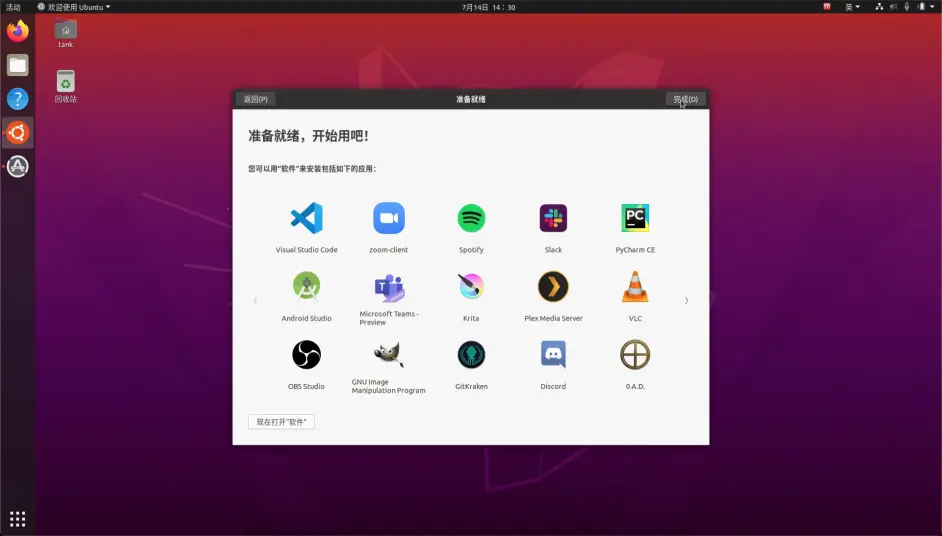Click the network status icon in top bar
The height and width of the screenshot is (536, 942).
879,7
